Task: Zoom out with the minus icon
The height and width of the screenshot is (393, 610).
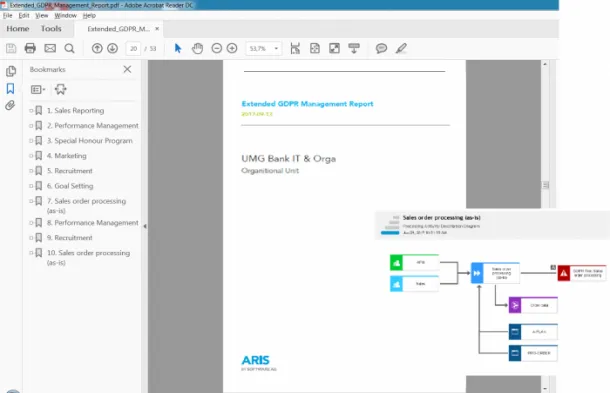Action: (217, 48)
